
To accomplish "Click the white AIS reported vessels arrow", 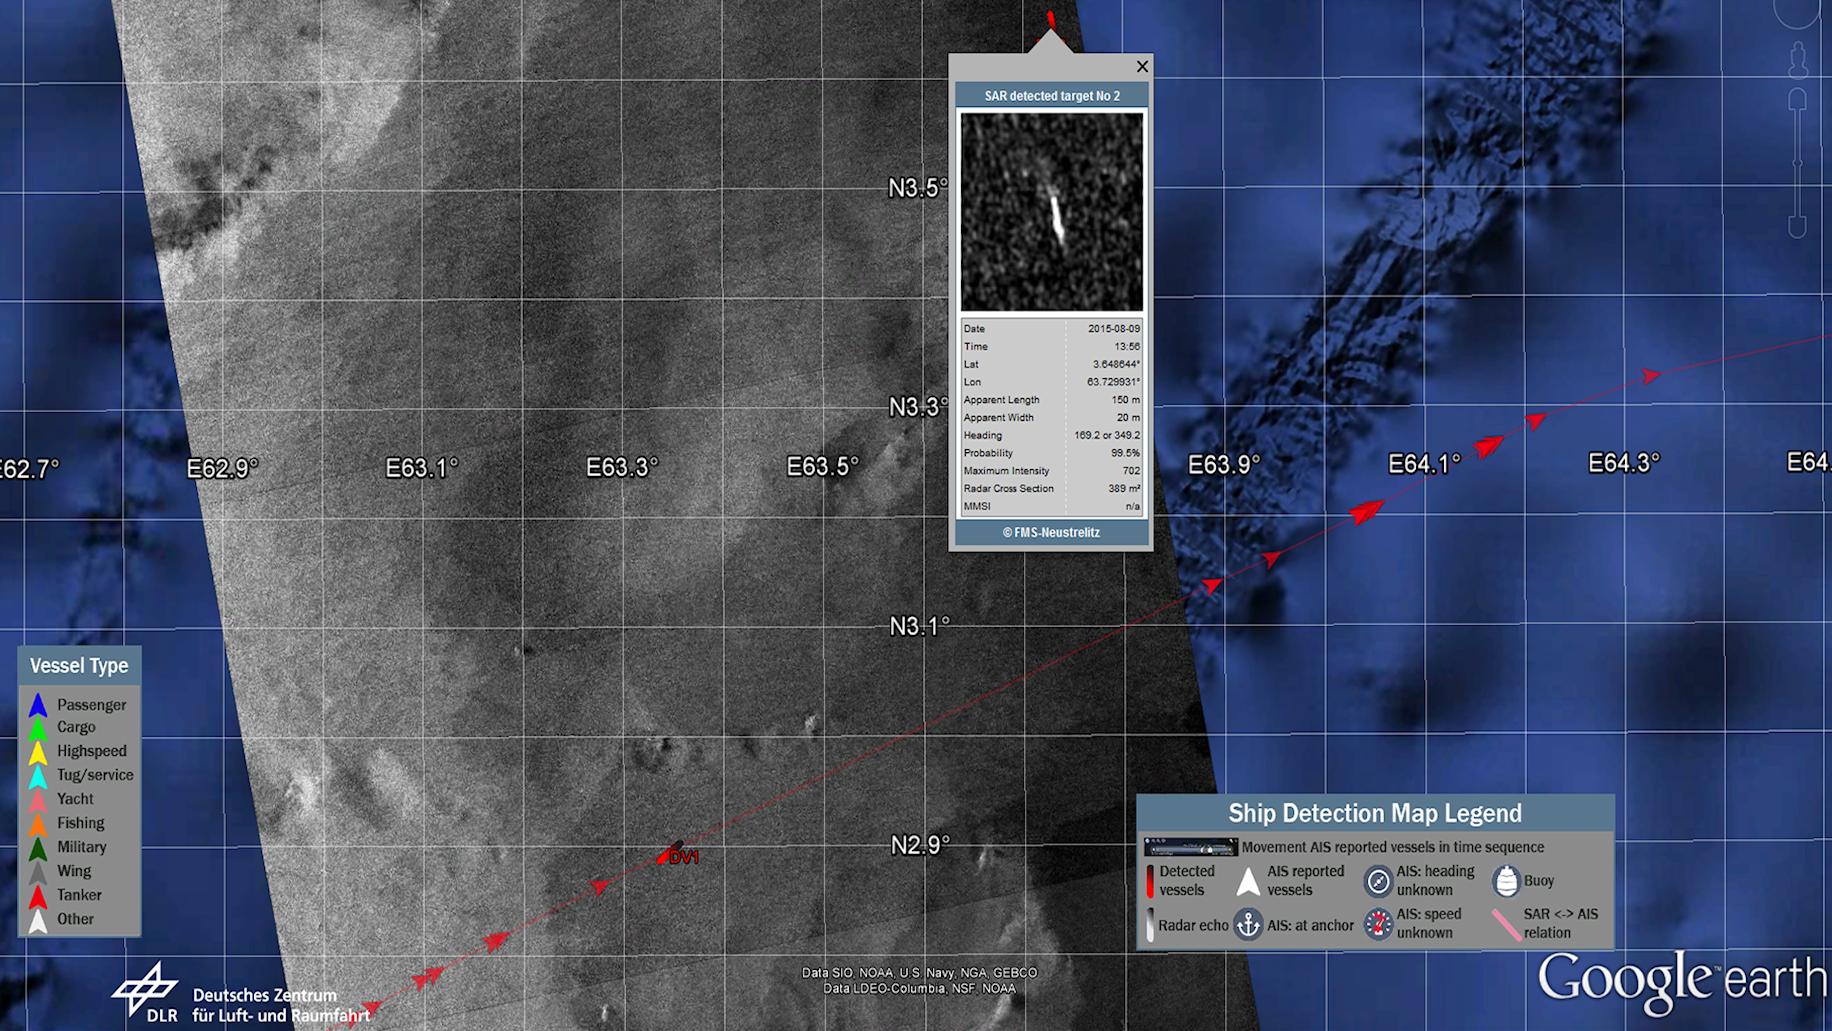I will coord(1248,881).
